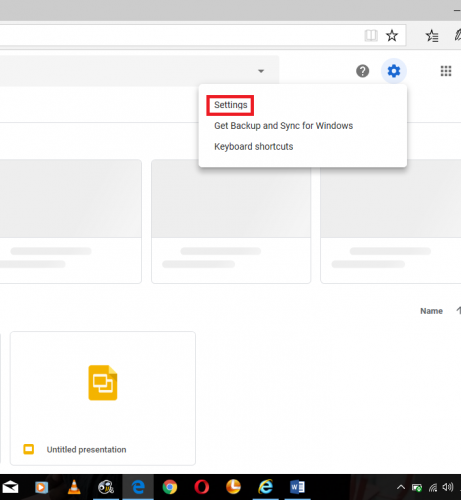
Task: Click the Name sort column header
Action: [x=431, y=311]
